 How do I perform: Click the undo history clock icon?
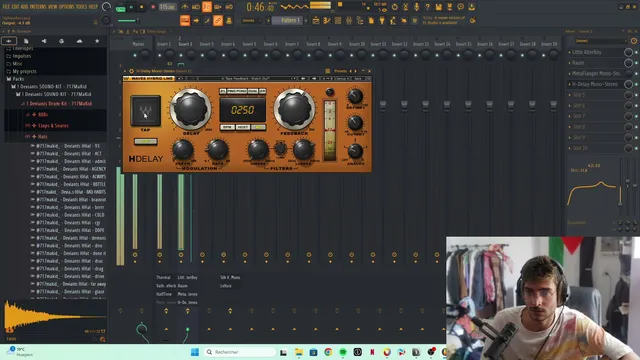(394, 7)
